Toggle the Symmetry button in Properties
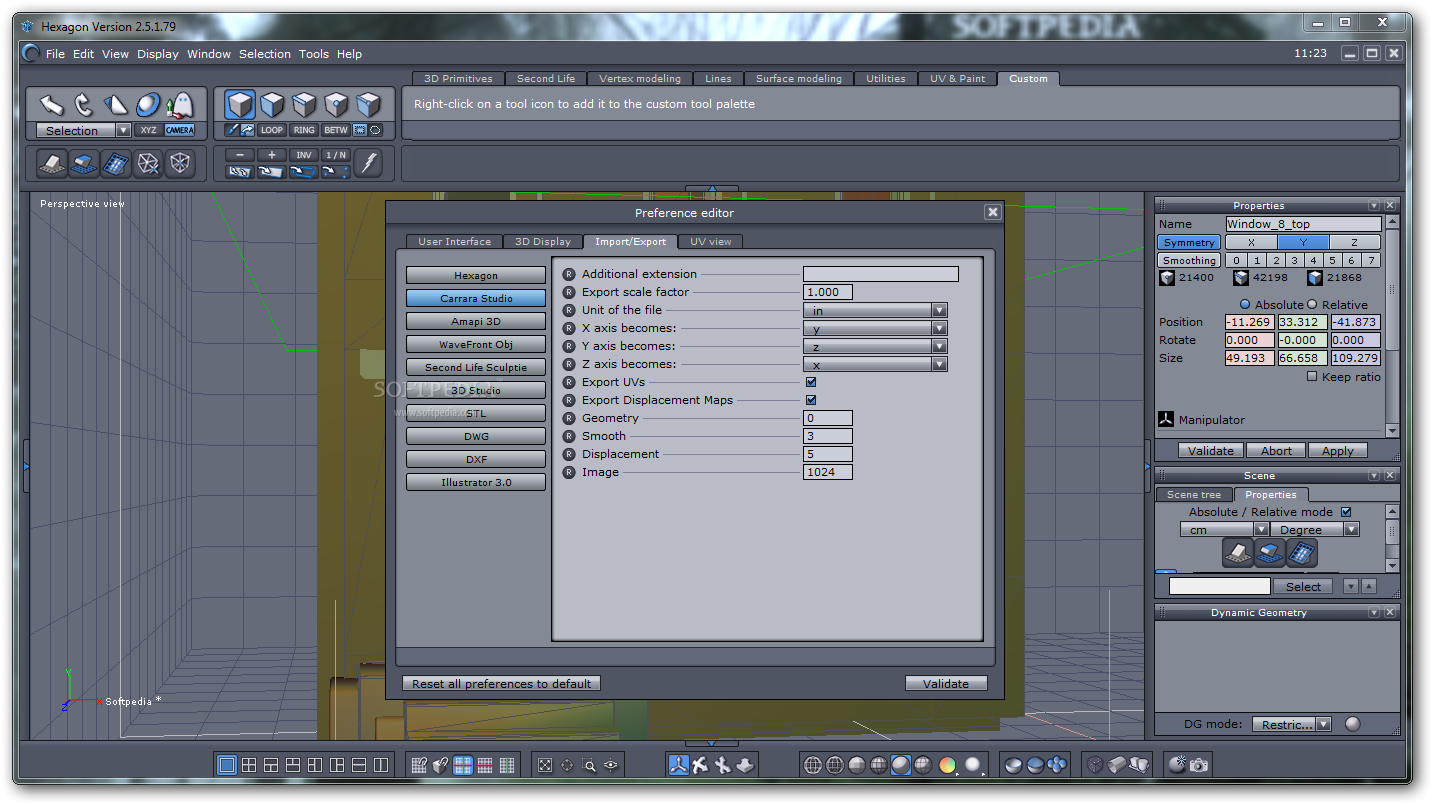The height and width of the screenshot is (805, 1433). pyautogui.click(x=1189, y=242)
